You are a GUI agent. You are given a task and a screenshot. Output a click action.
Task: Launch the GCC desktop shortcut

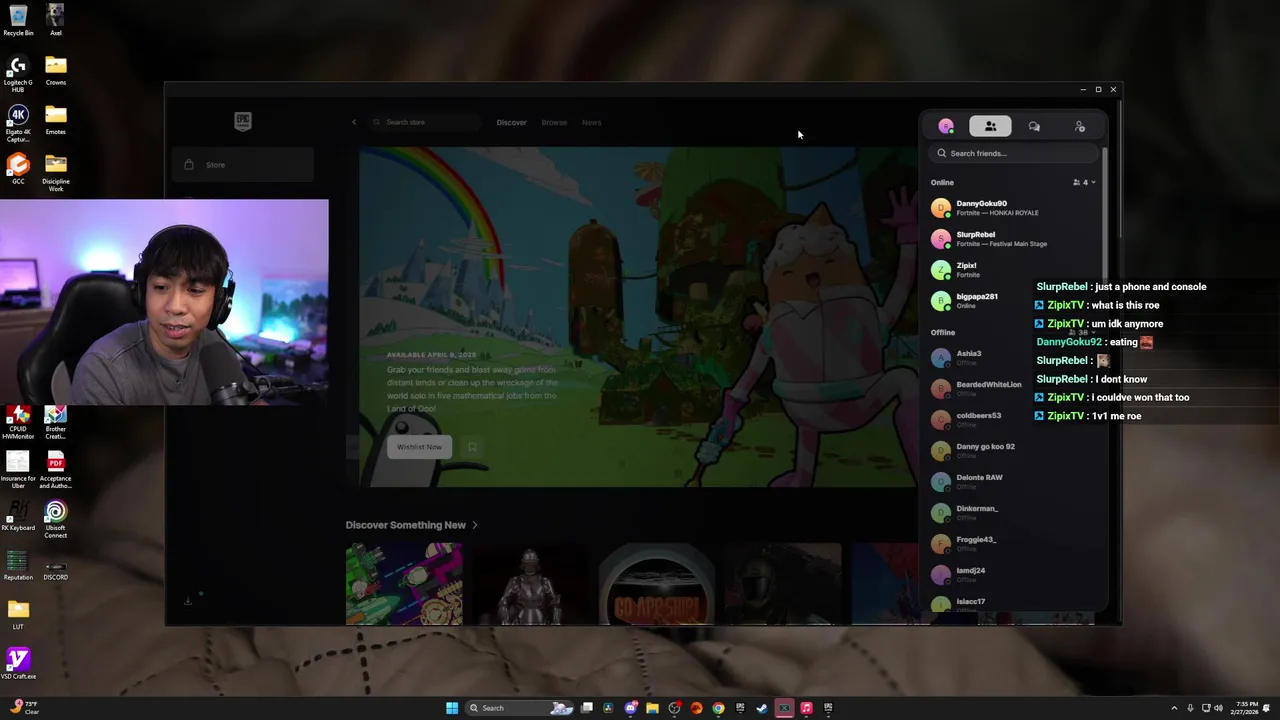click(18, 169)
